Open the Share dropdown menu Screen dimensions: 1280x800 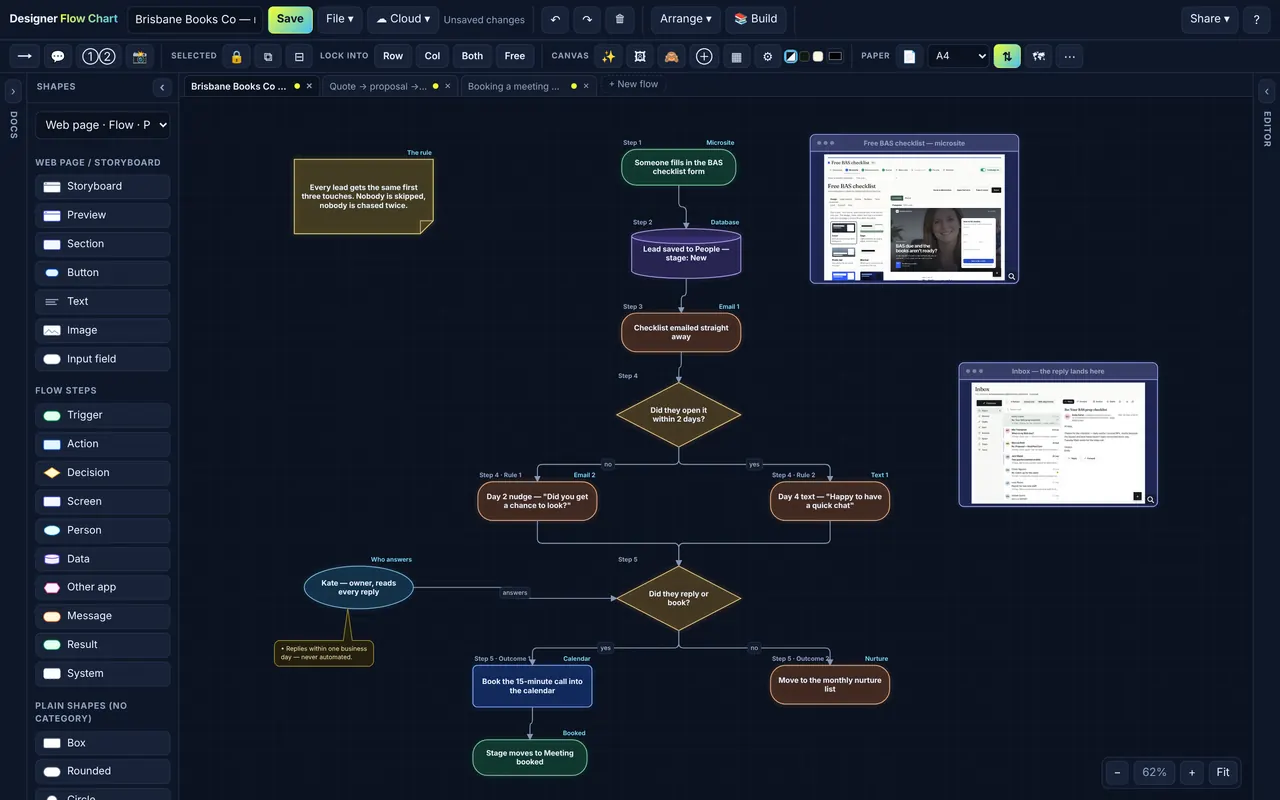[x=1210, y=19]
